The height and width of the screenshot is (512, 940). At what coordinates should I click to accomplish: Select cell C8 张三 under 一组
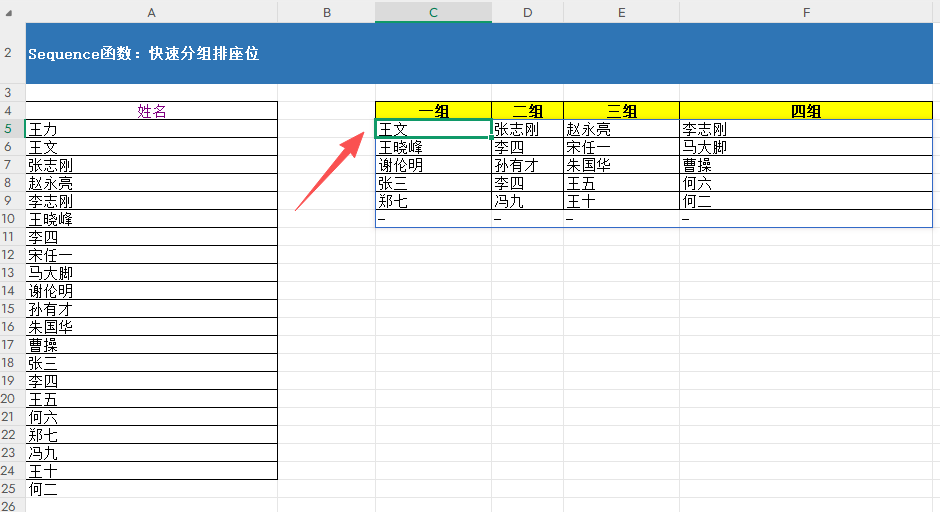[x=433, y=183]
